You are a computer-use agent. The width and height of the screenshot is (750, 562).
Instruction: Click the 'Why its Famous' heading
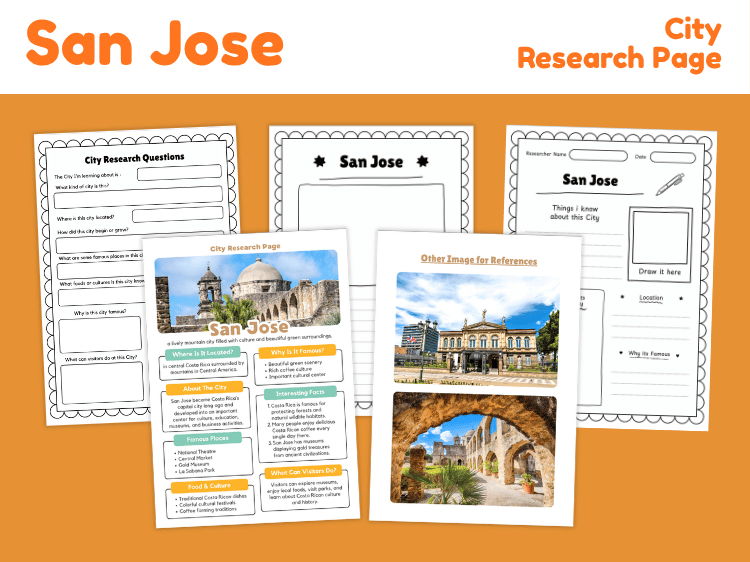click(x=649, y=354)
